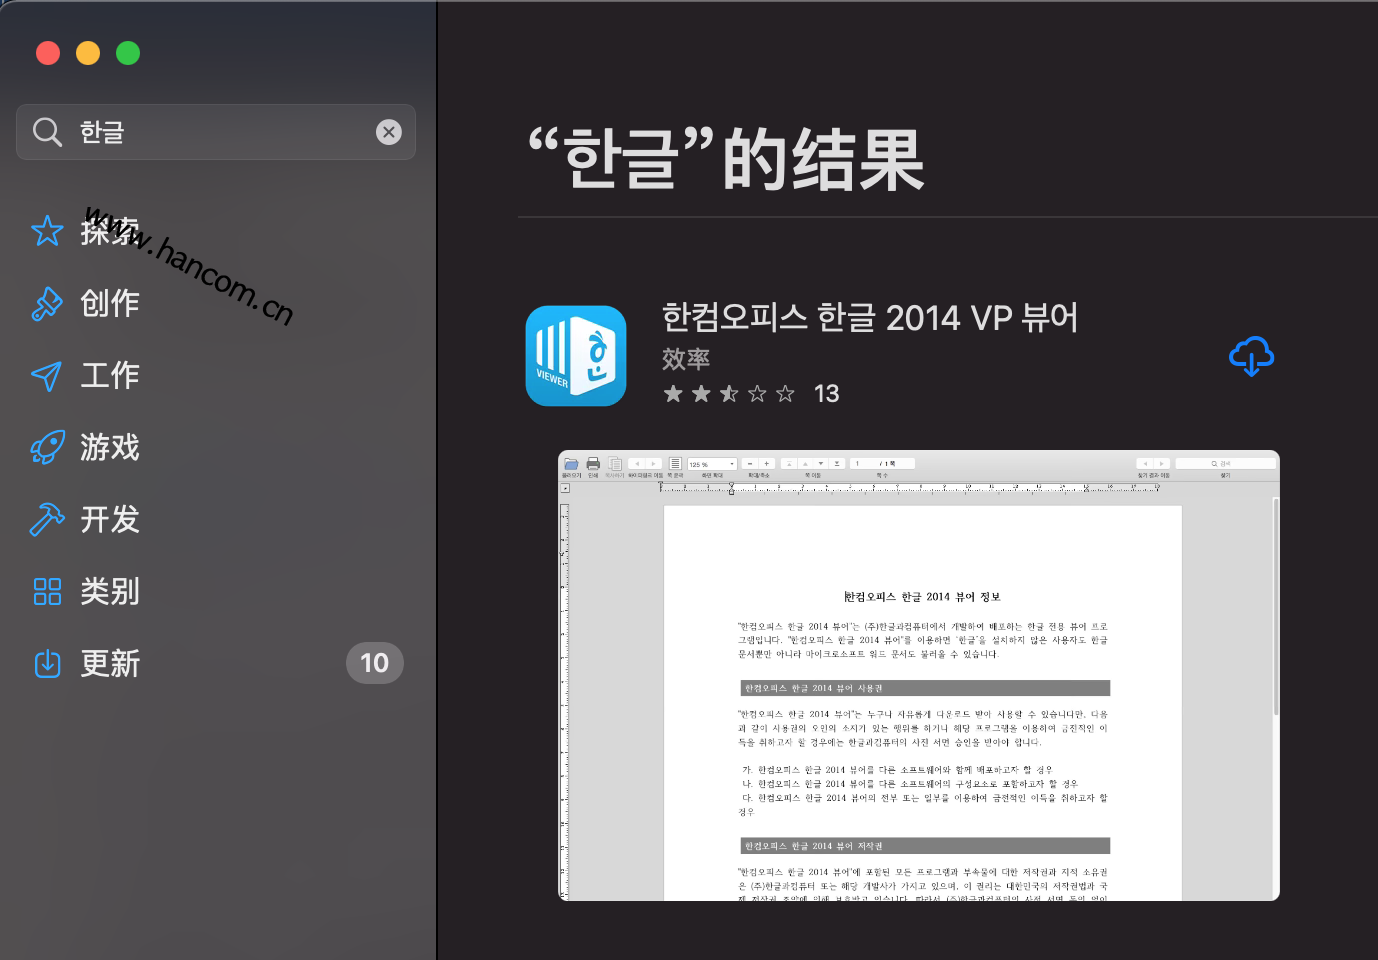Click the 效率 category label
The width and height of the screenshot is (1378, 960).
686,358
